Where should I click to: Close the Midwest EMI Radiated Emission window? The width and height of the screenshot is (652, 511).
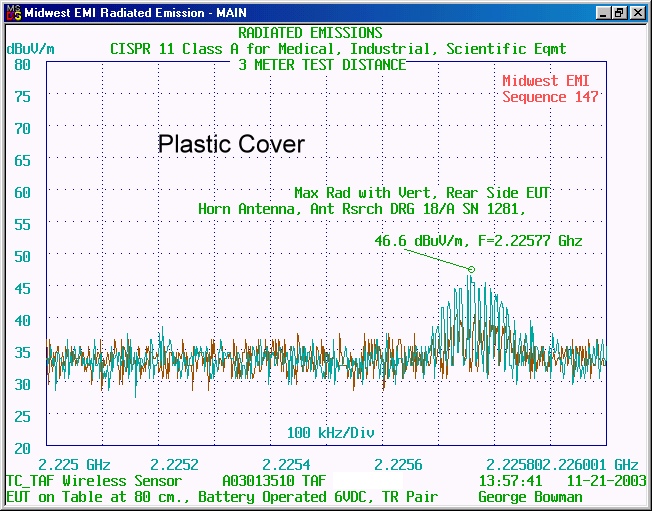[637, 13]
